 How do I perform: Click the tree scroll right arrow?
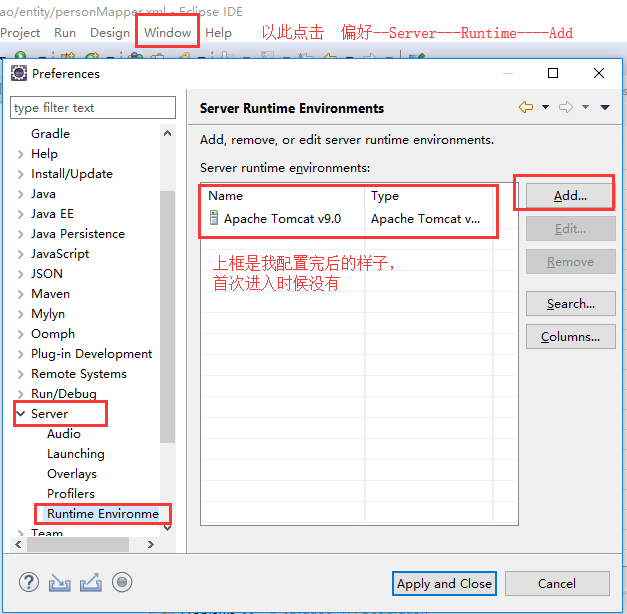pos(151,544)
